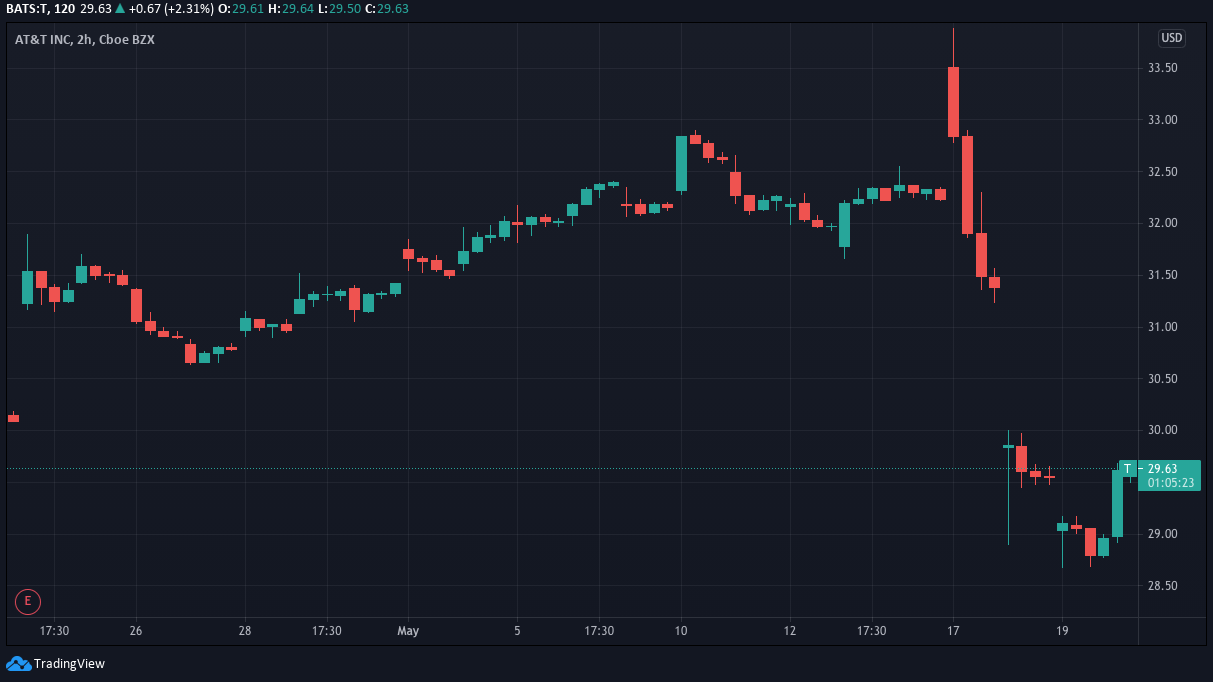The width and height of the screenshot is (1213, 682).
Task: Click the 30.50 price axis label
Action: [x=1162, y=379]
